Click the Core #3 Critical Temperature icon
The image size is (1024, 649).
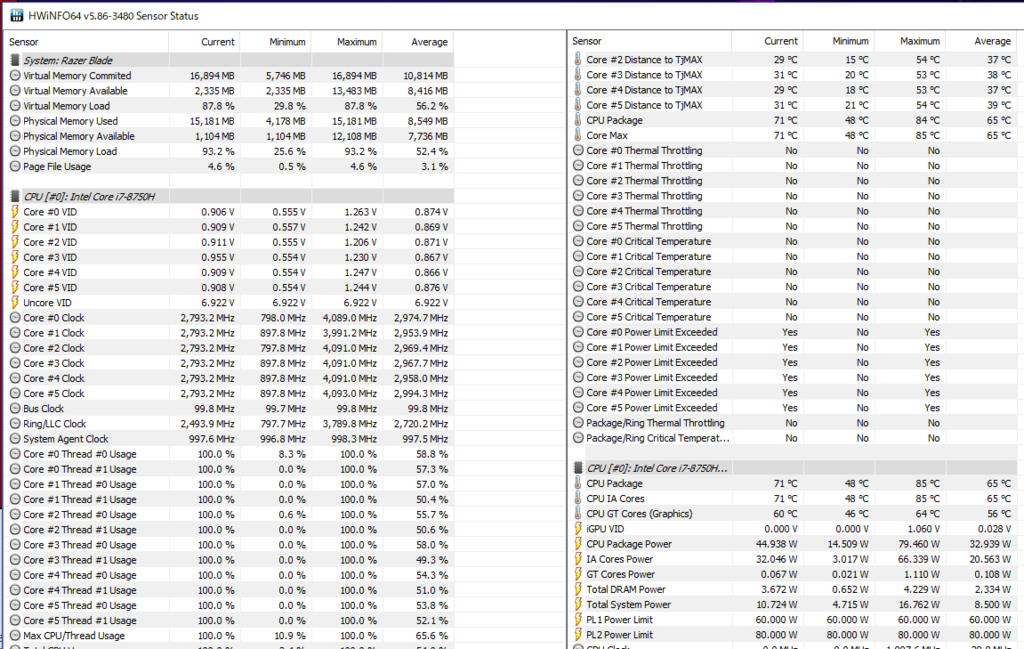(x=578, y=286)
